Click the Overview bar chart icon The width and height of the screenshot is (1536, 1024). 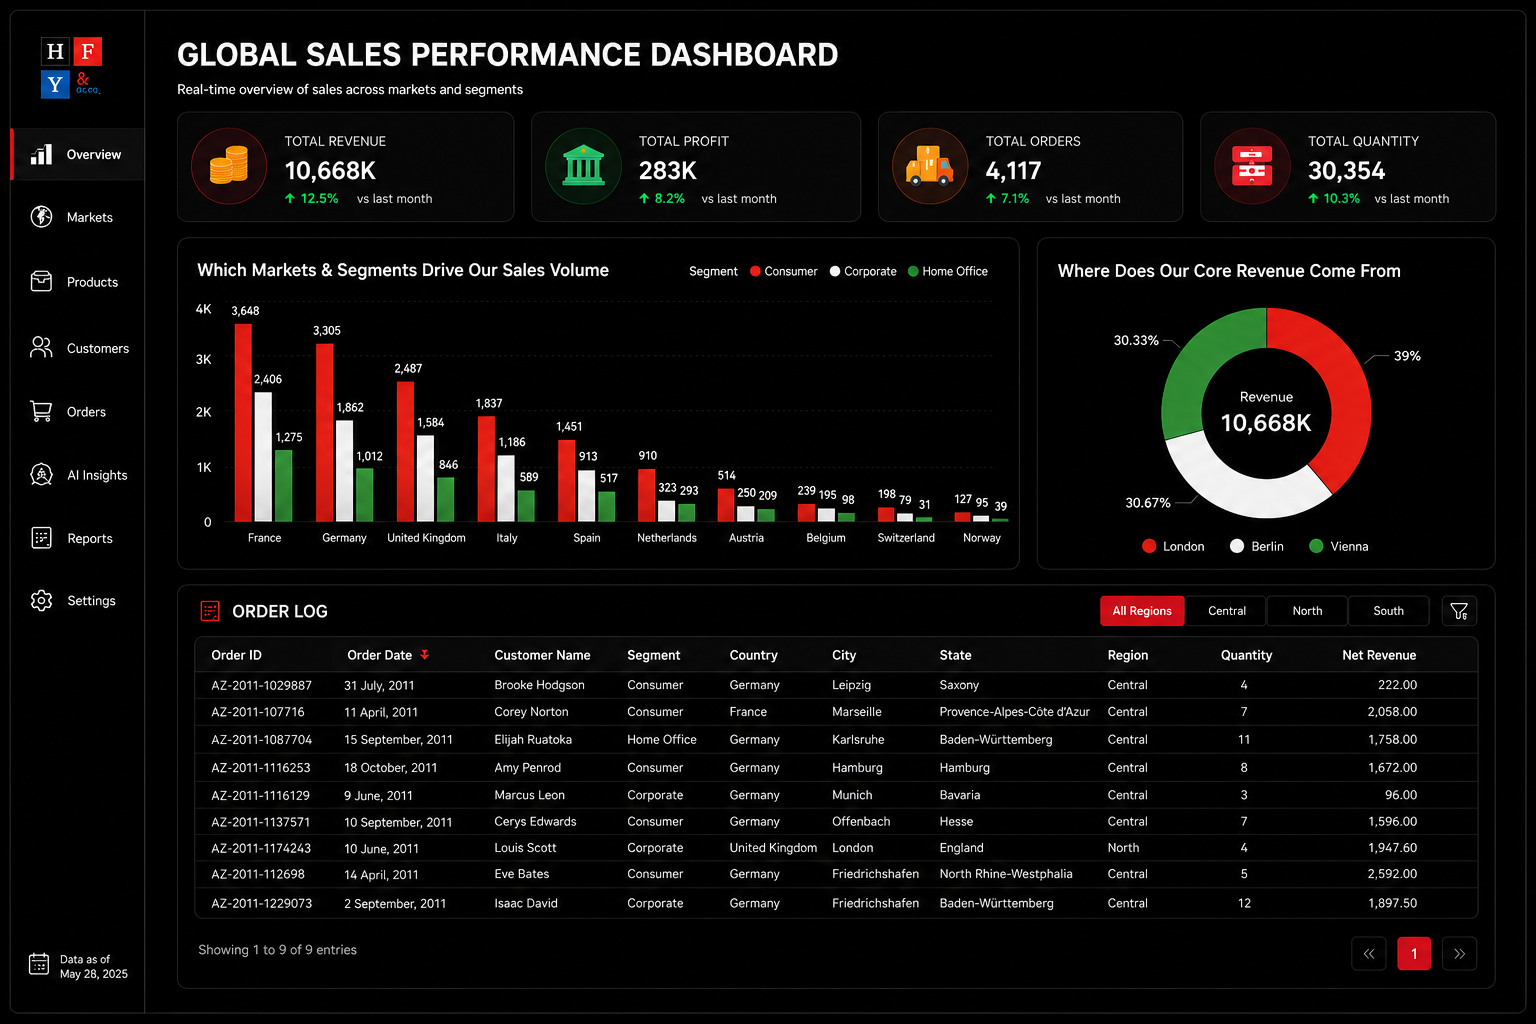pos(41,154)
